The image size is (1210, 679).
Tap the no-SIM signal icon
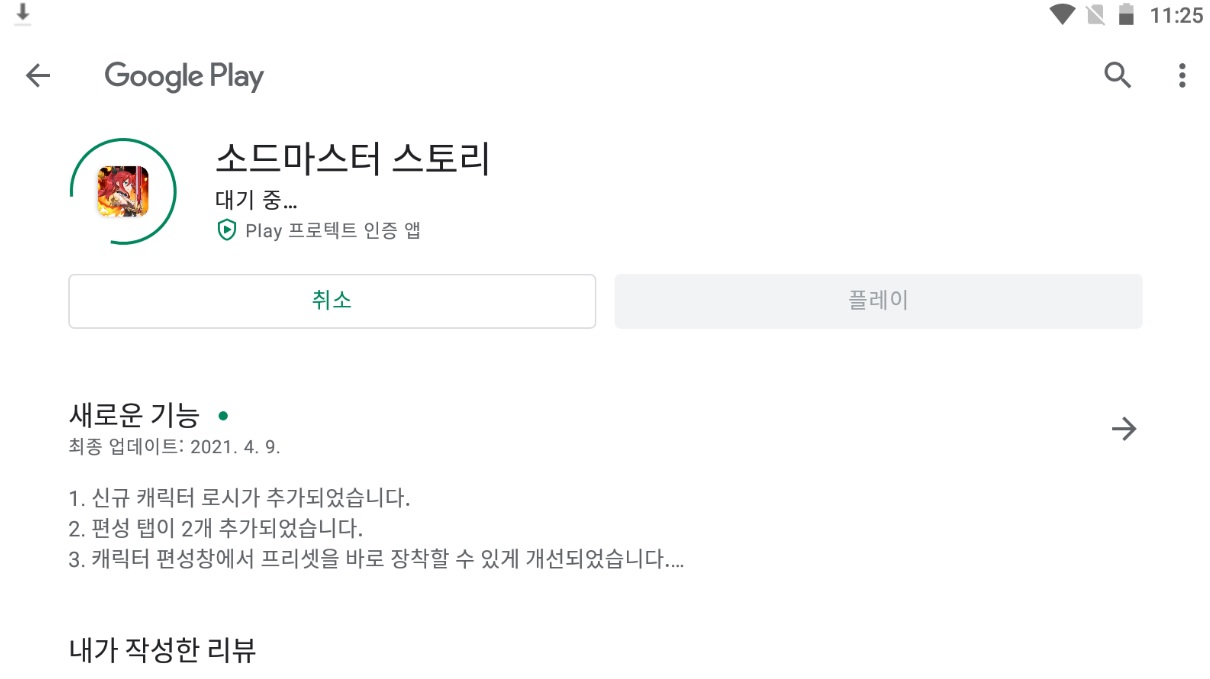pyautogui.click(x=1095, y=15)
